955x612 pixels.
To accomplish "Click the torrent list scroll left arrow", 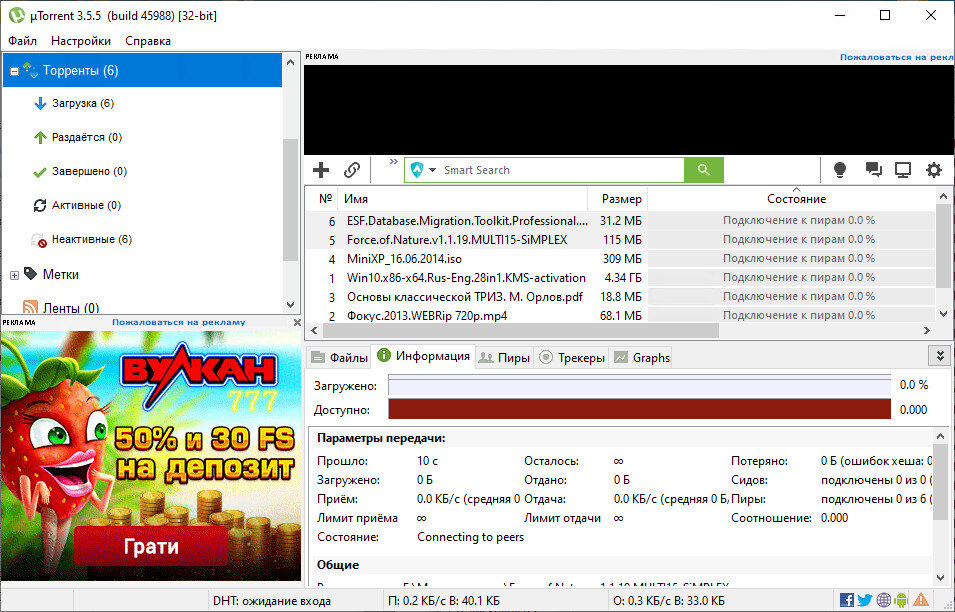I will point(314,331).
